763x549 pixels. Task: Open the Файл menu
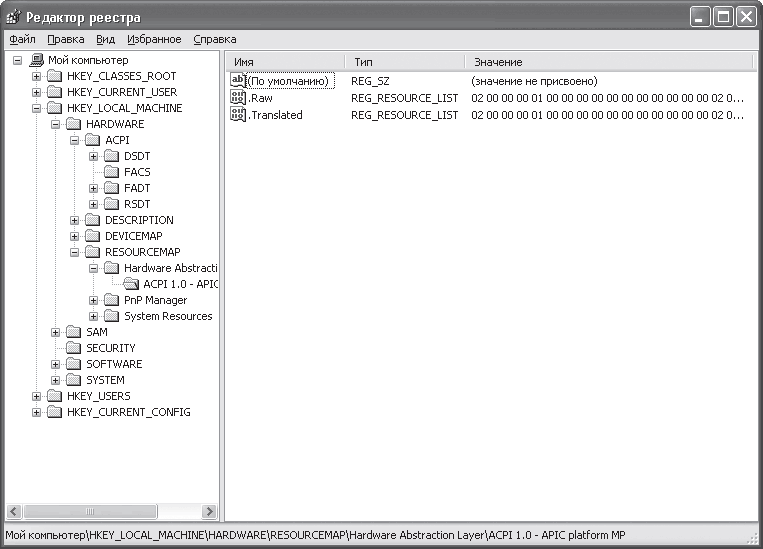pos(22,39)
